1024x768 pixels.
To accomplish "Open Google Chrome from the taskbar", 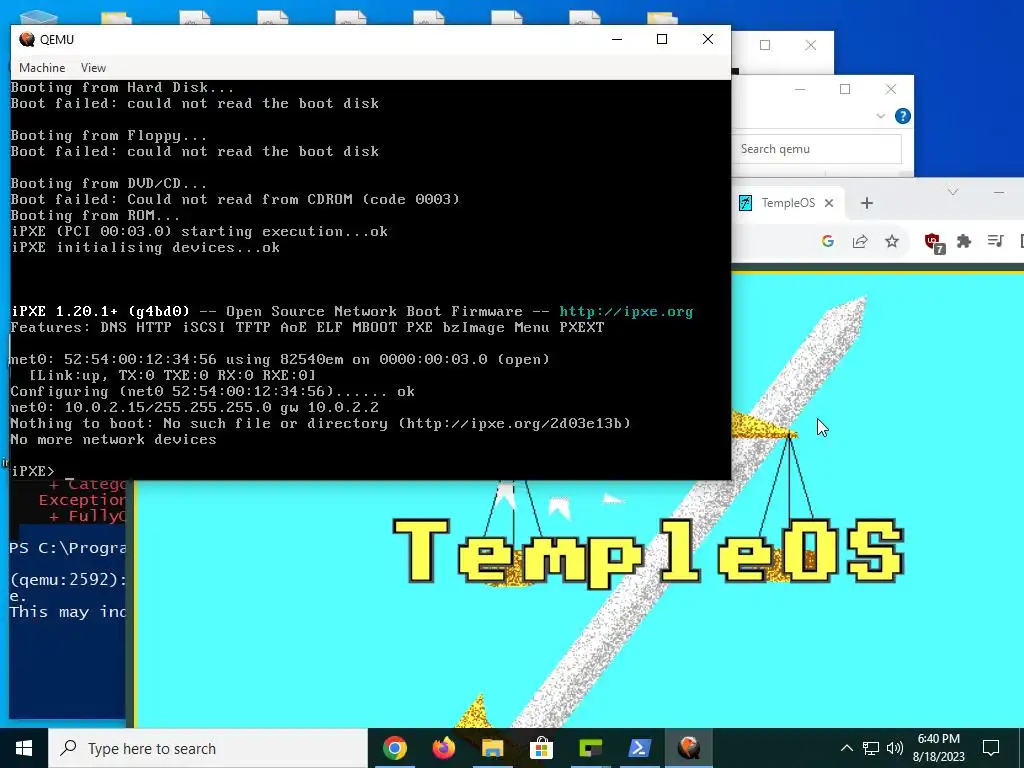I will tap(395, 748).
